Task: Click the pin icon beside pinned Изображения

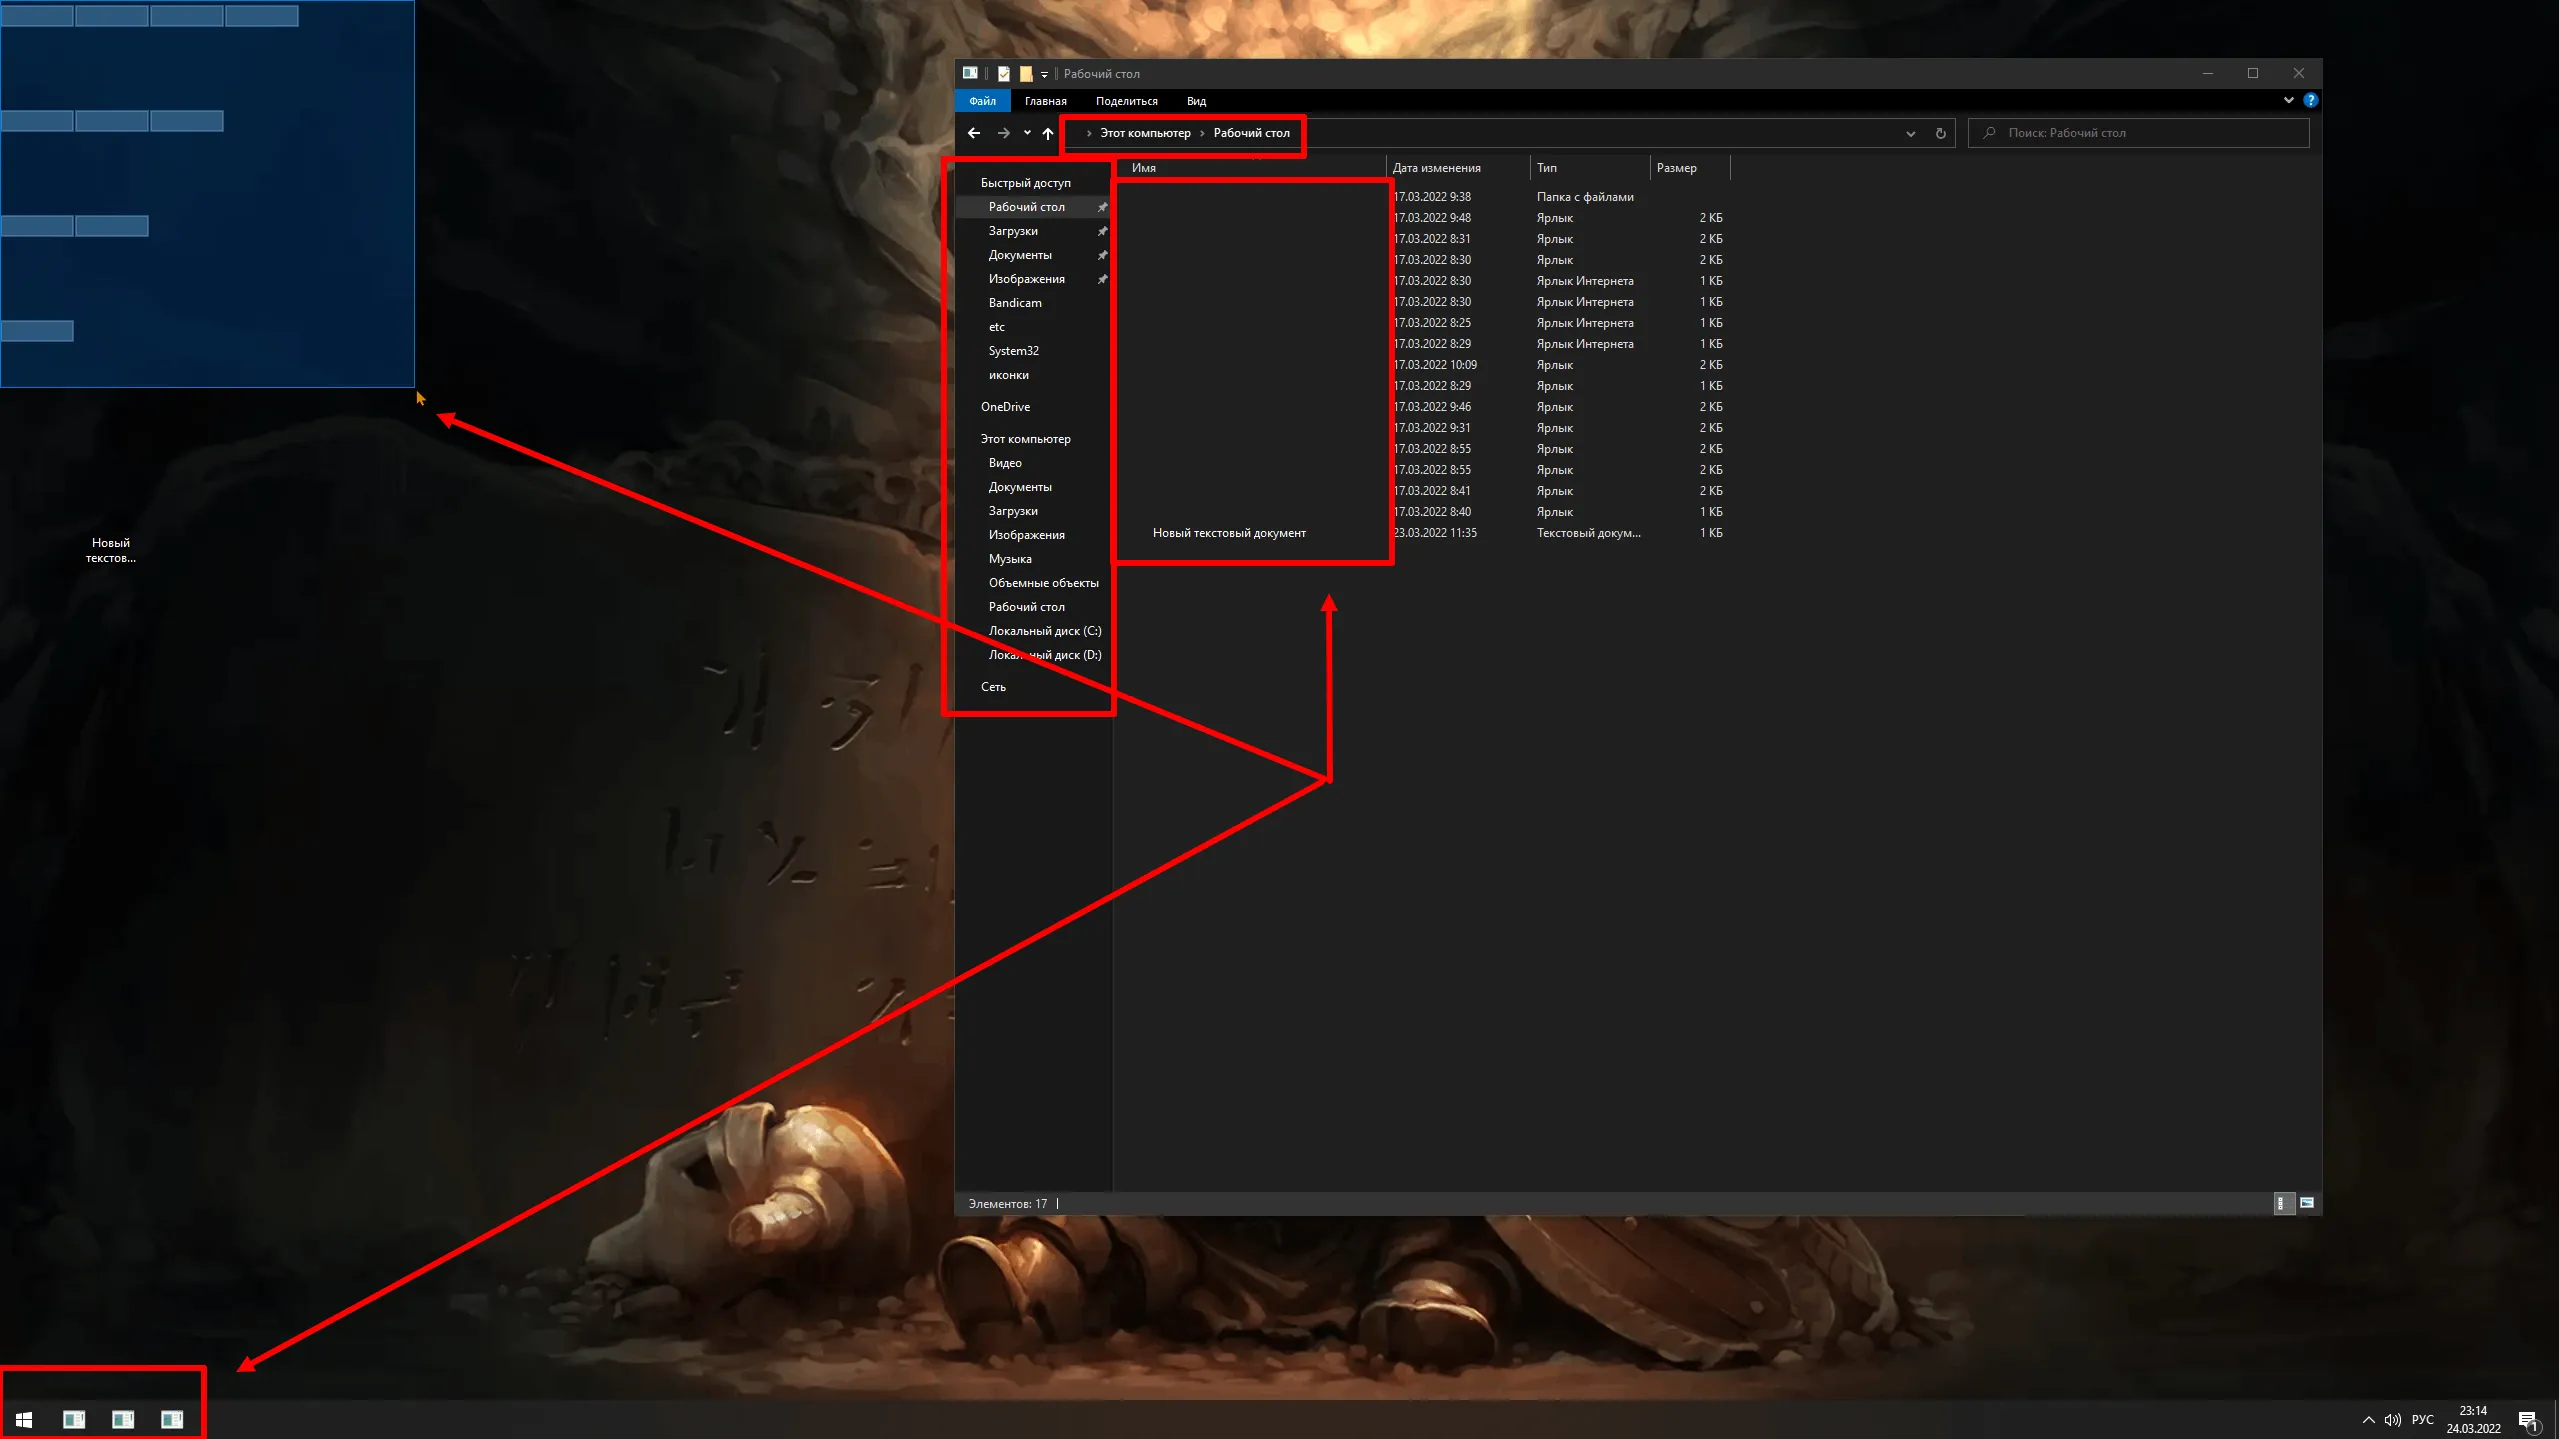Action: (x=1102, y=279)
